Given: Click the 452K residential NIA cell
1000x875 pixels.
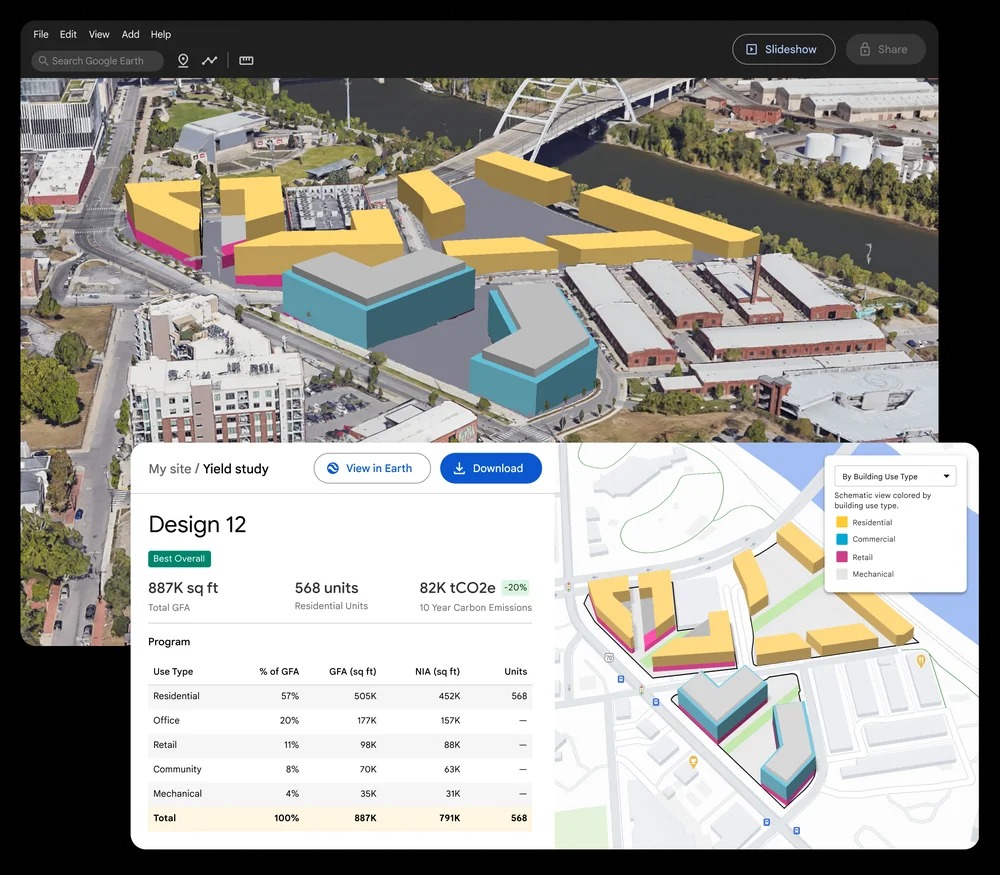Looking at the screenshot, I should [x=450, y=696].
